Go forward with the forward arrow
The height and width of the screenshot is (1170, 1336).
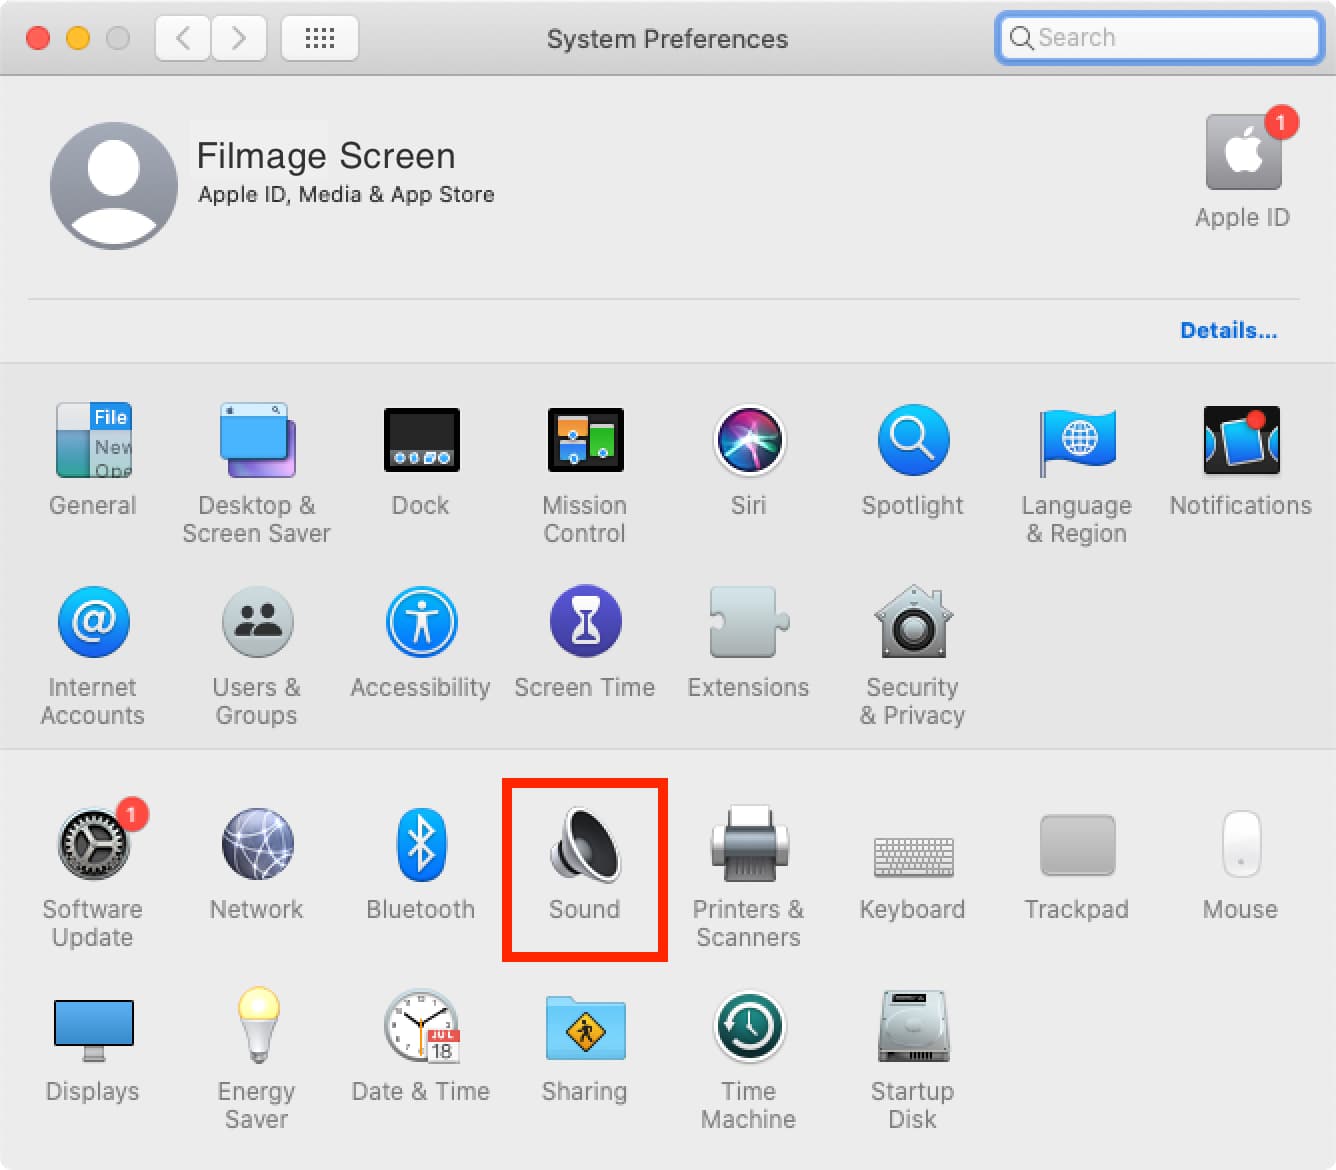pyautogui.click(x=238, y=38)
